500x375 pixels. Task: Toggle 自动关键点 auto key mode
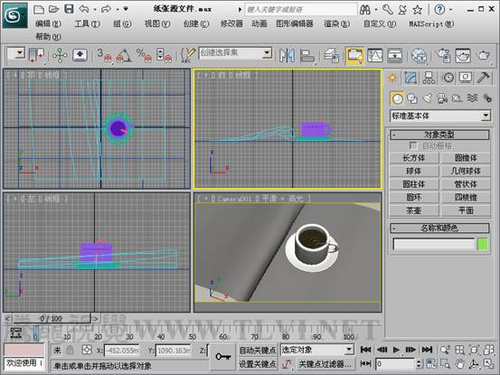tap(258, 350)
